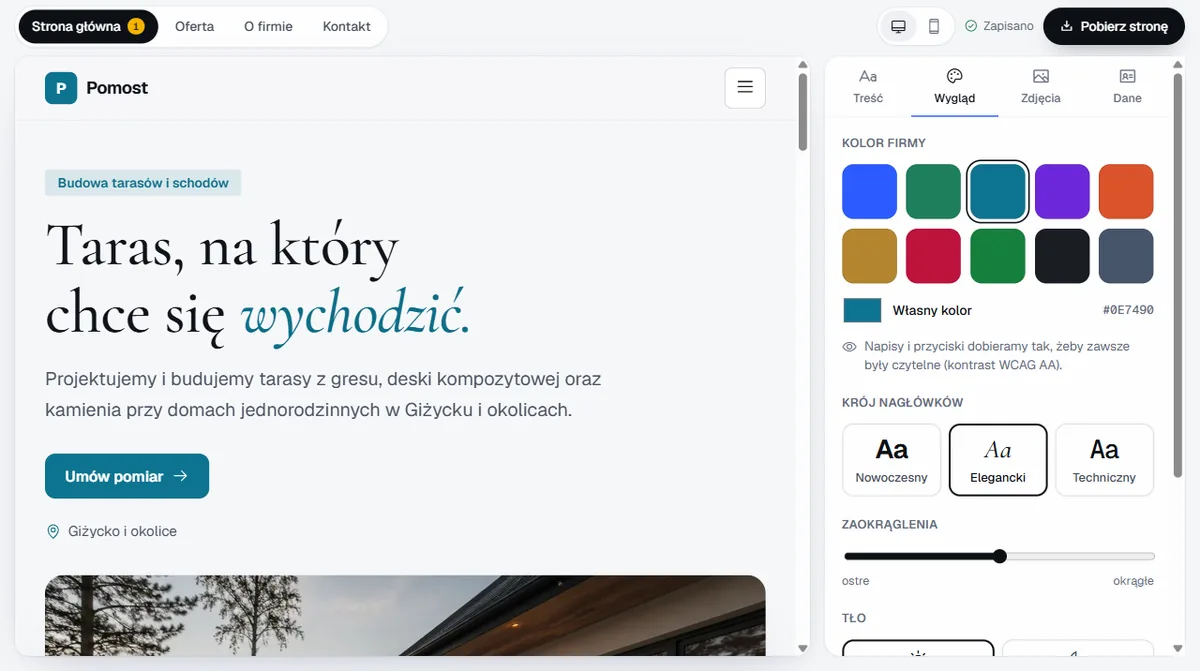Open the Zdjęcia tab
Viewport: 1200px width, 671px height.
point(1041,86)
